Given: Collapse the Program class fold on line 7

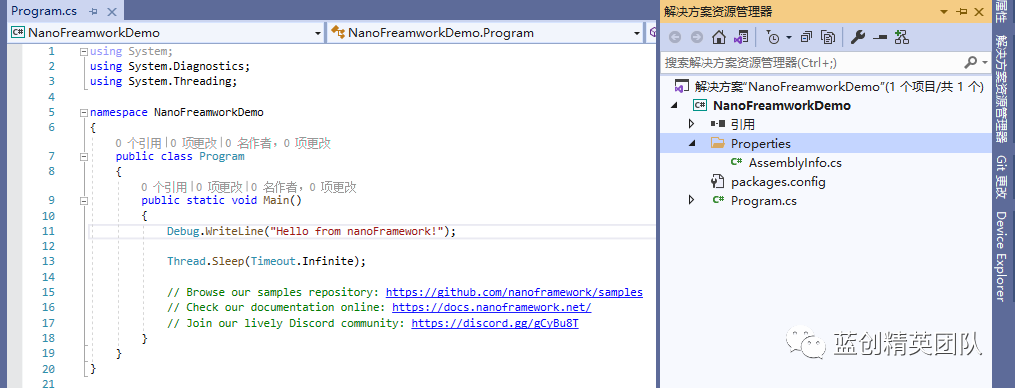Looking at the screenshot, I should pyautogui.click(x=83, y=157).
